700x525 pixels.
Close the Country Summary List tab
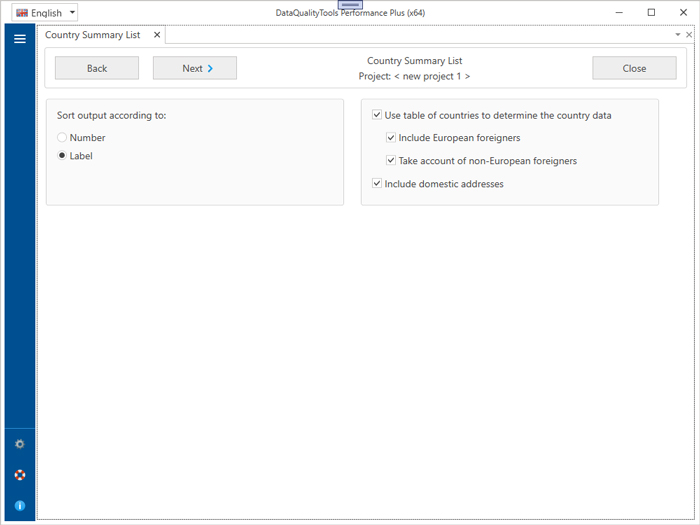tap(156, 35)
